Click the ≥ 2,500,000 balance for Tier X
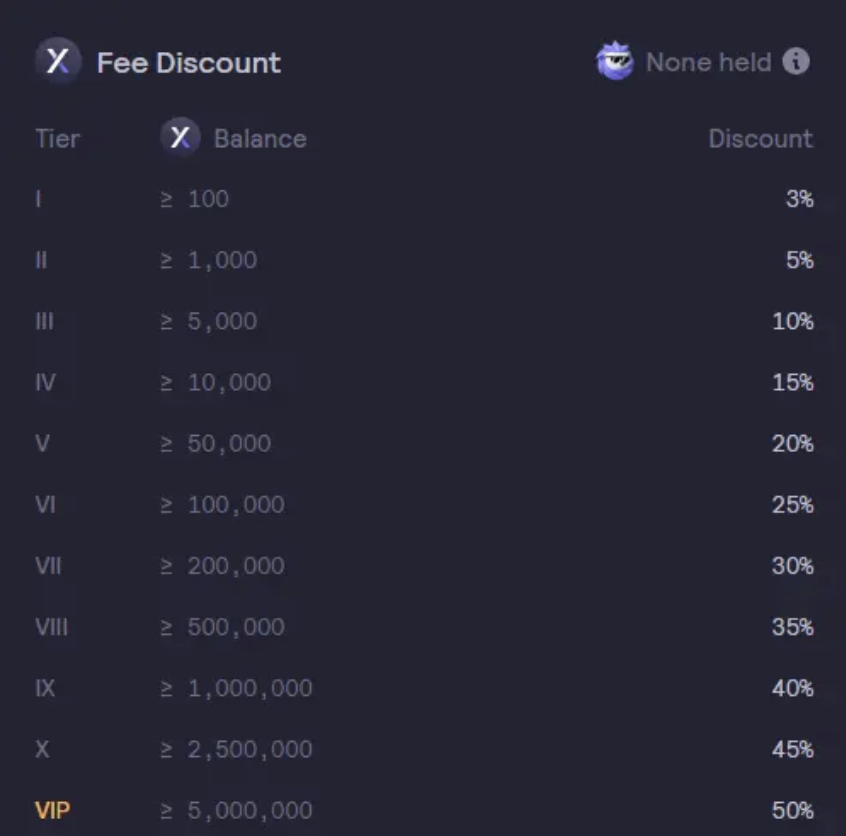Screen dimensions: 846x836 coord(236,749)
